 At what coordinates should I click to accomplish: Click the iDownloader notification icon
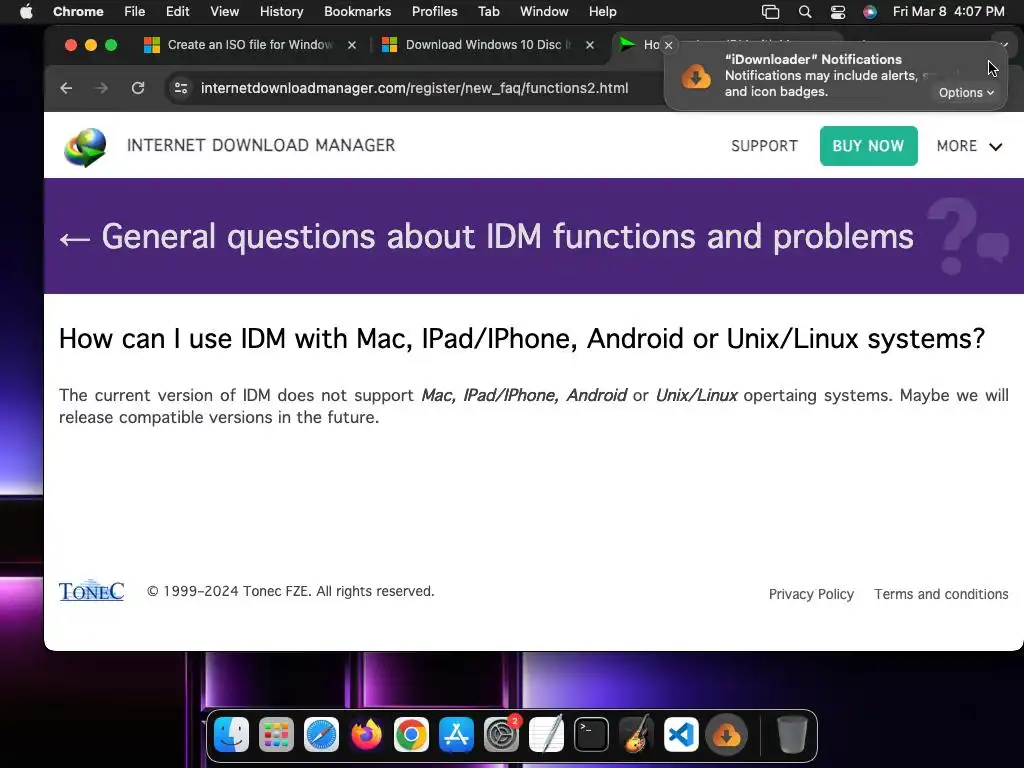coord(696,76)
